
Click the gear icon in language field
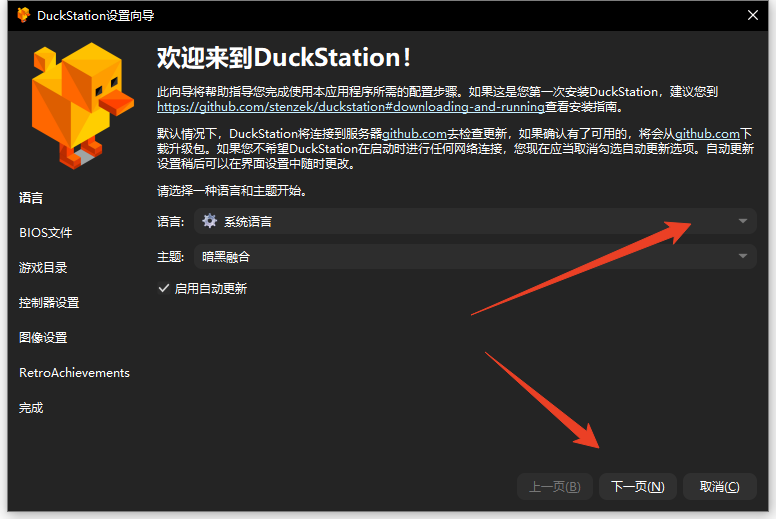[x=210, y=221]
